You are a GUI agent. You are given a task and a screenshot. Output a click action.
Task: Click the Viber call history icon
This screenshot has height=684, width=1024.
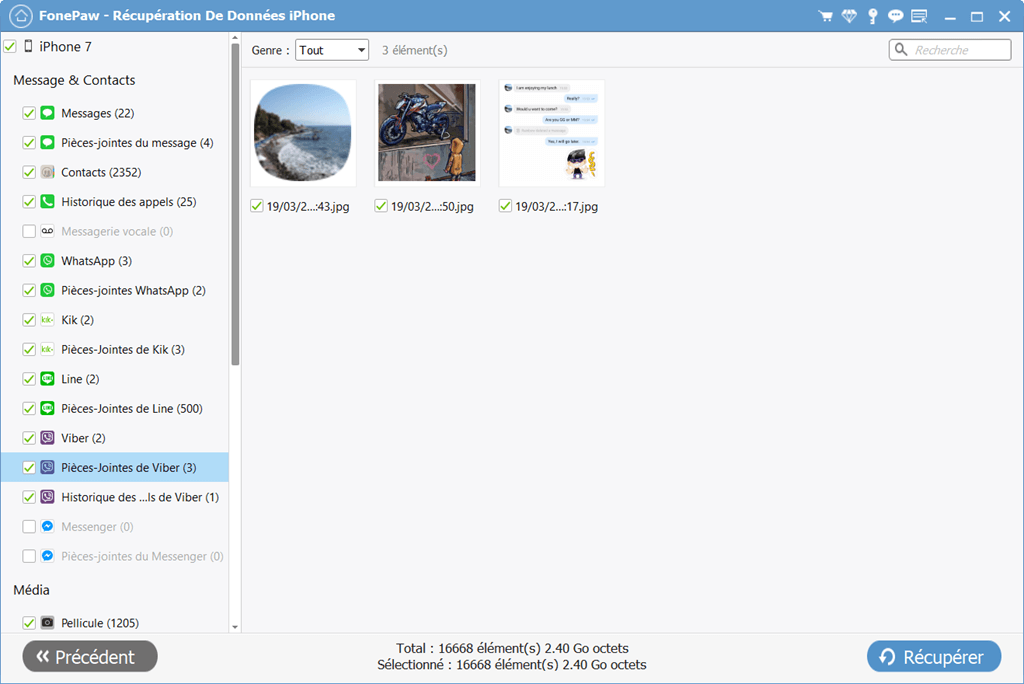pos(47,497)
